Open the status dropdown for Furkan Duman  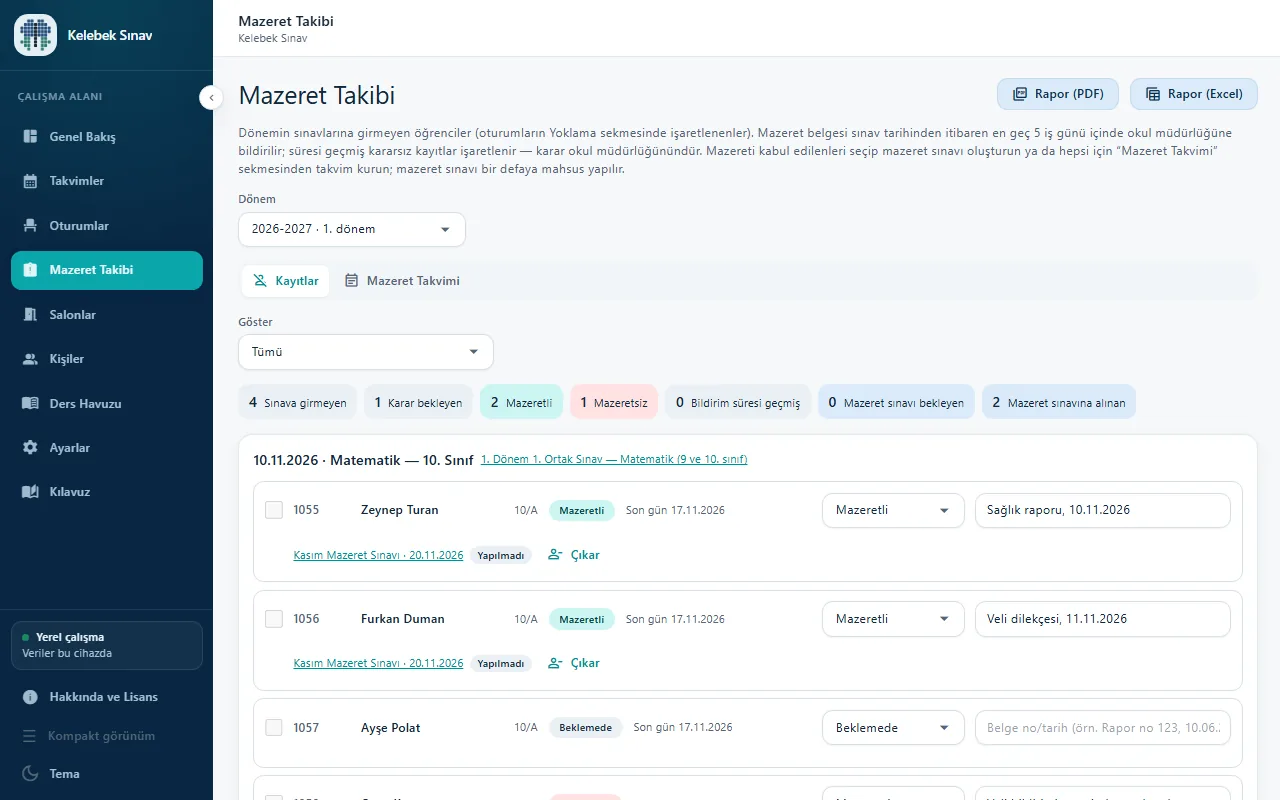(893, 619)
